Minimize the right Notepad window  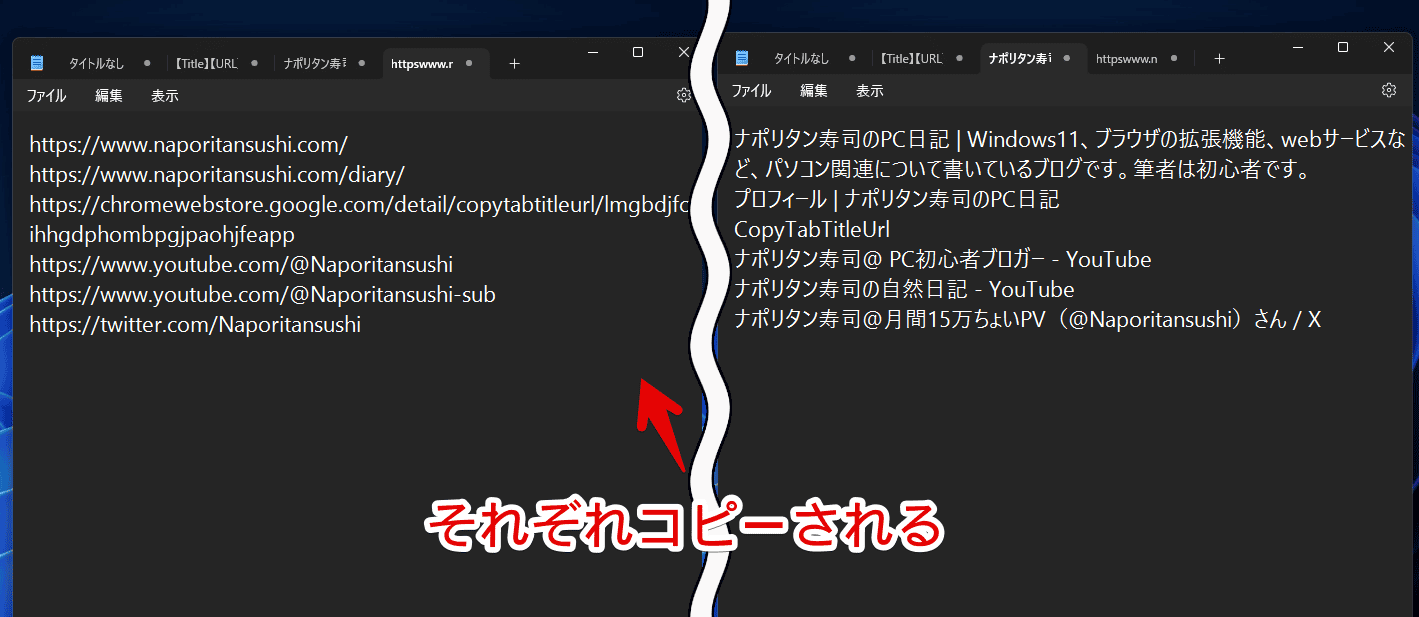1297,47
